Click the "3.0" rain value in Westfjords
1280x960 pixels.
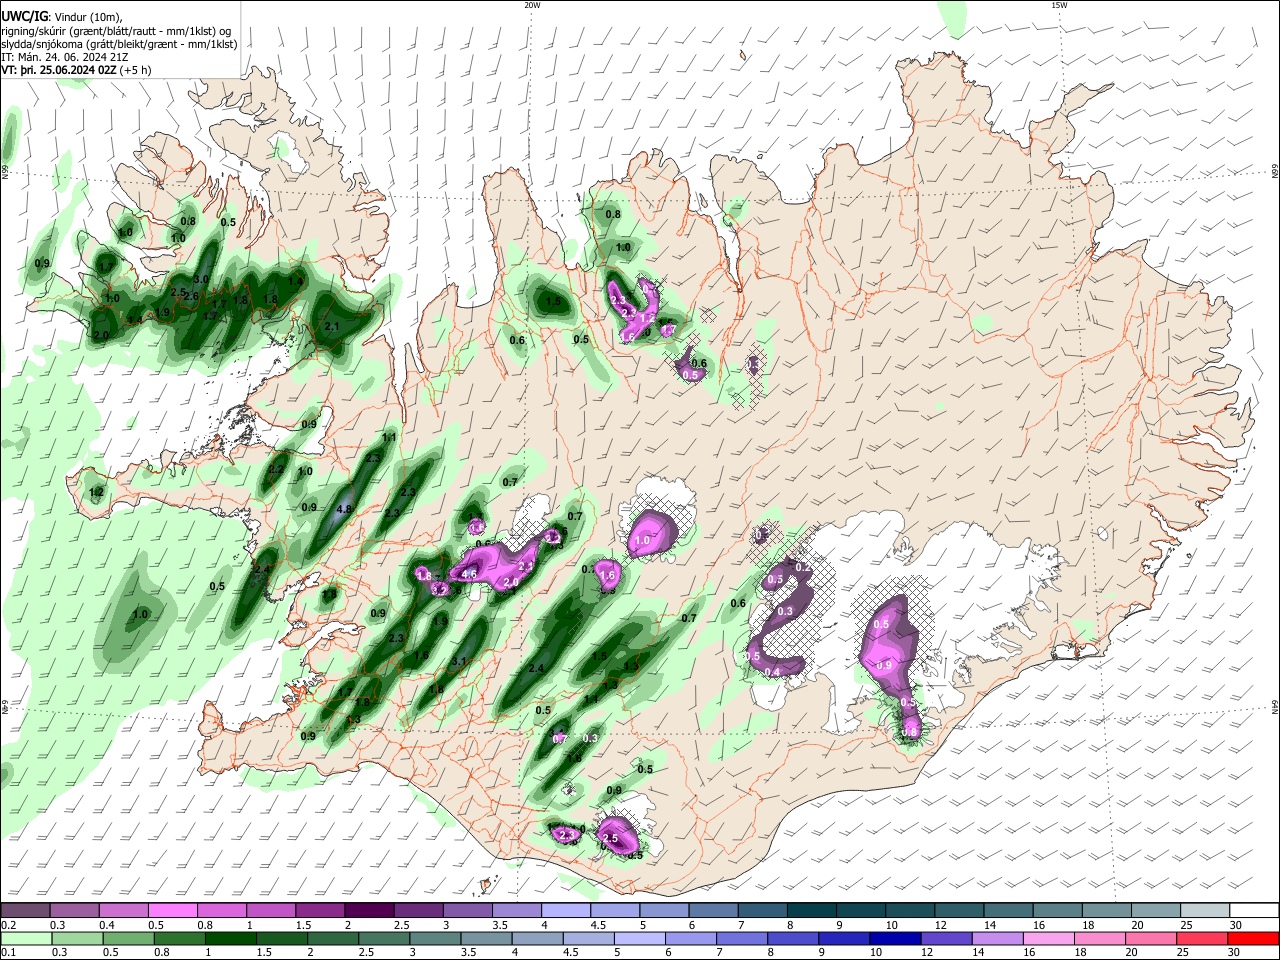coord(201,280)
